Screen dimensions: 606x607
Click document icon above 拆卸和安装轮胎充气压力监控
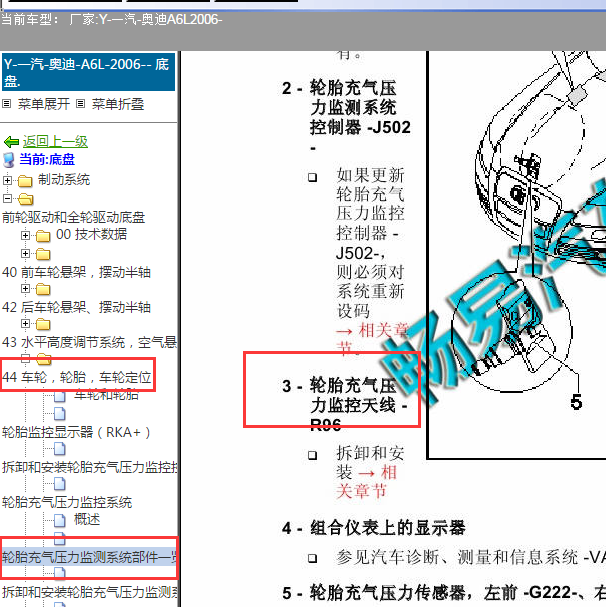tap(60, 449)
